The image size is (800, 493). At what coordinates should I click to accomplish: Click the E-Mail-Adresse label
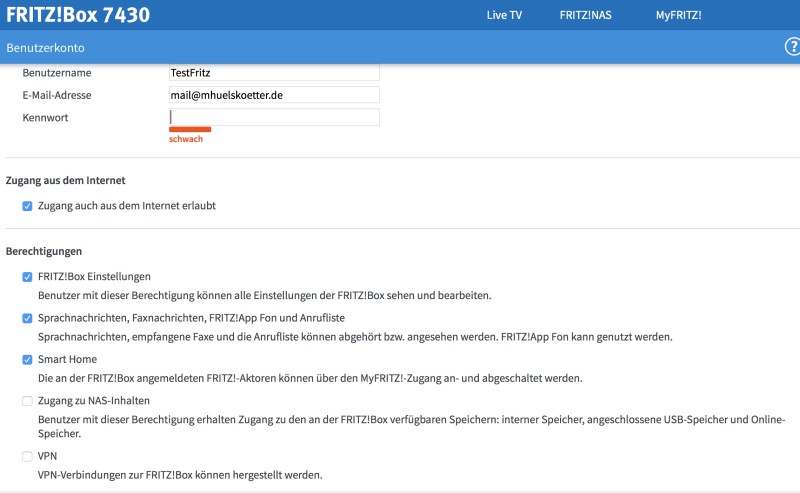point(57,95)
